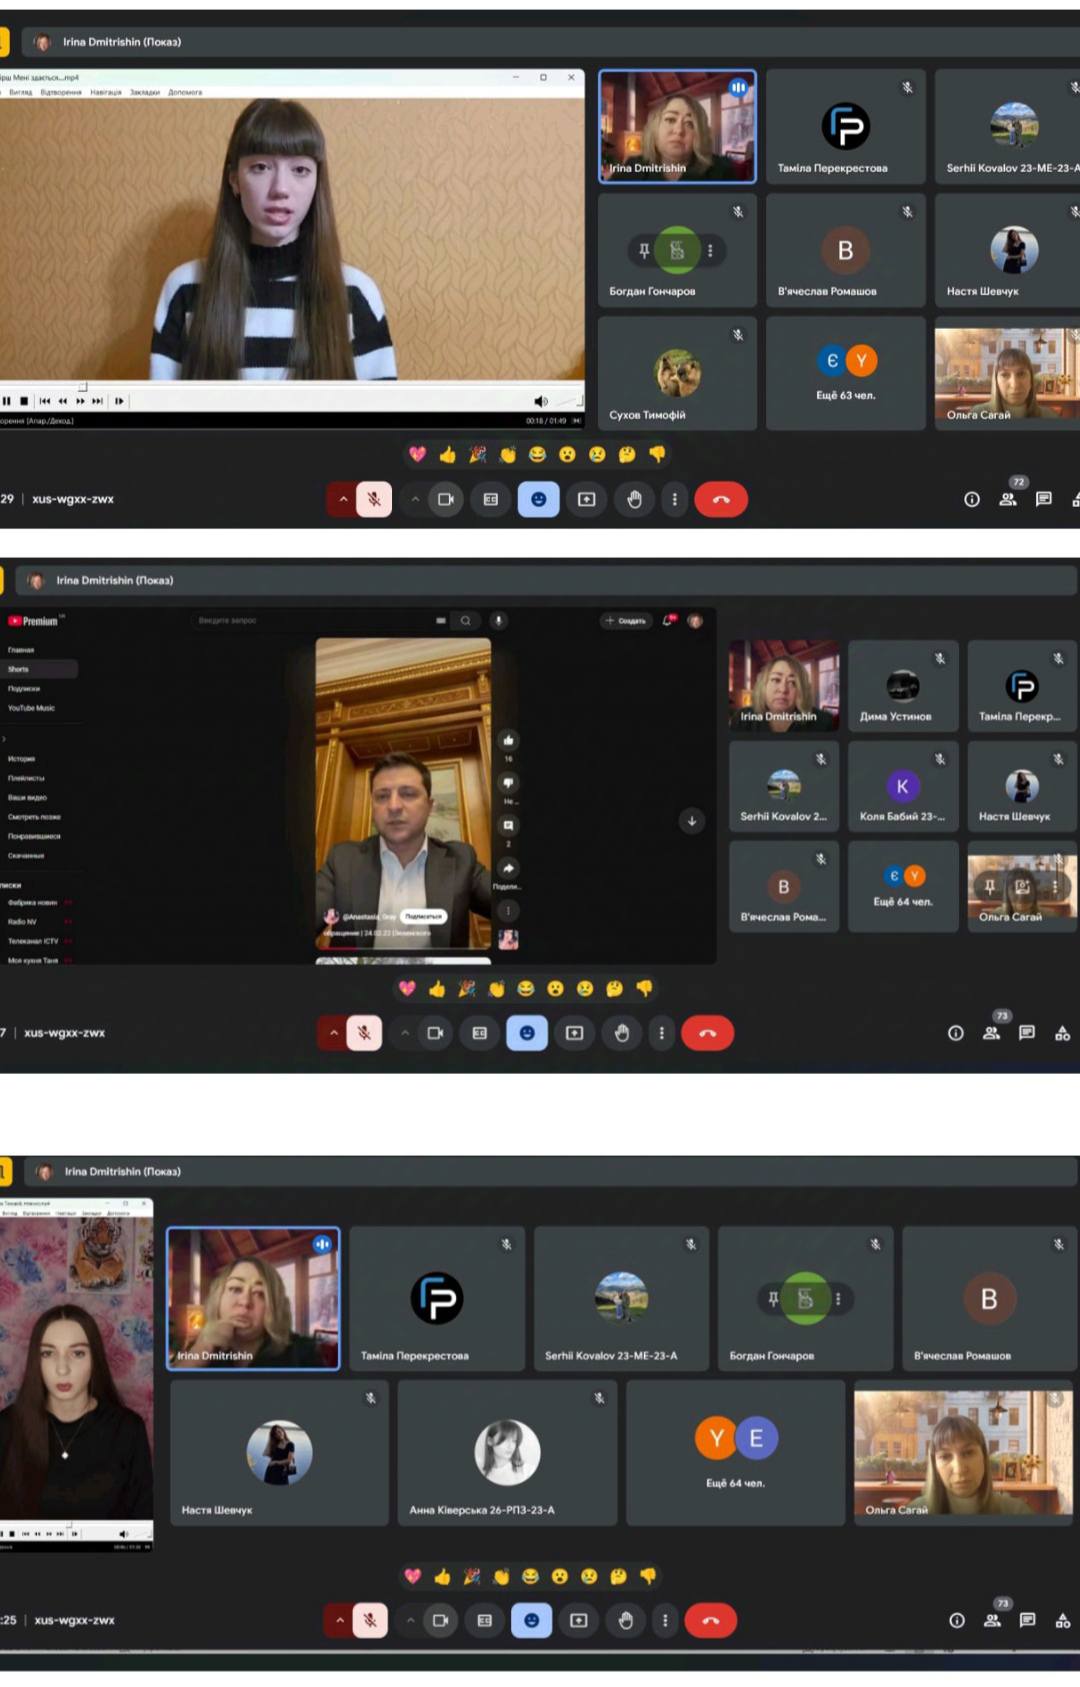Toggle captions in the bottom meeting toolbar
Screen dimensions: 1080x1687
pyautogui.click(x=485, y=1620)
